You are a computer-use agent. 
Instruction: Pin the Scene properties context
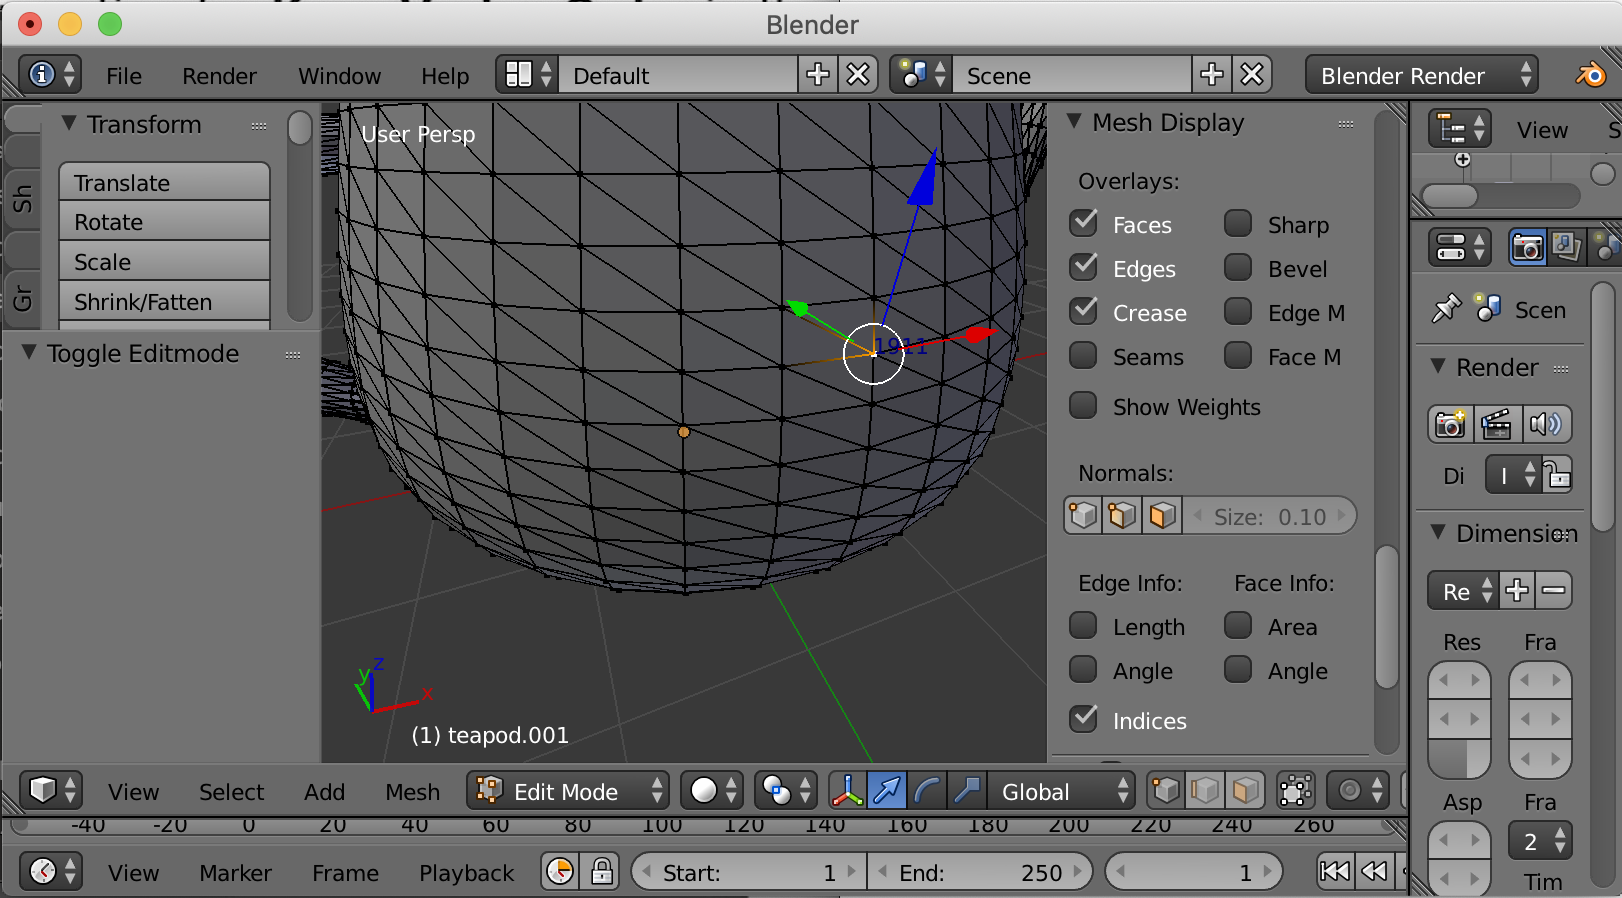click(1446, 309)
